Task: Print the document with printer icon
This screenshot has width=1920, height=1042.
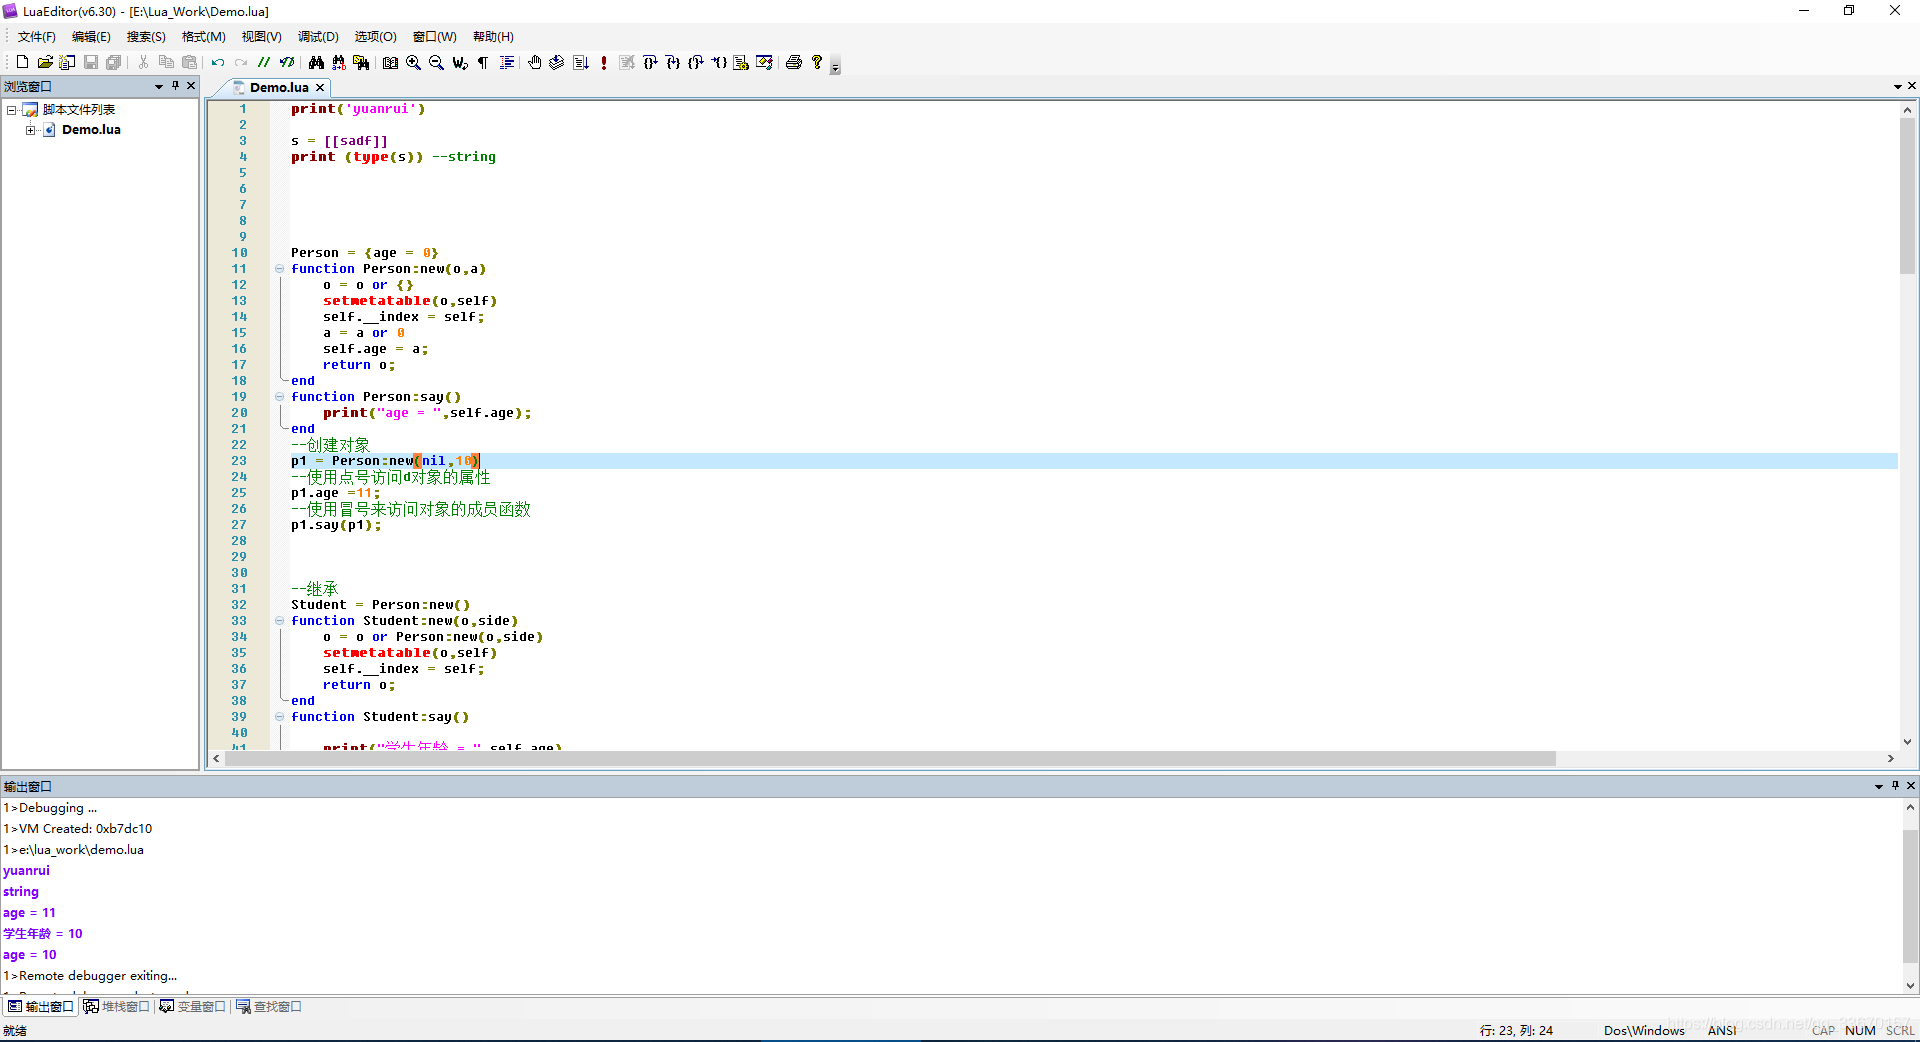Action: (x=794, y=62)
